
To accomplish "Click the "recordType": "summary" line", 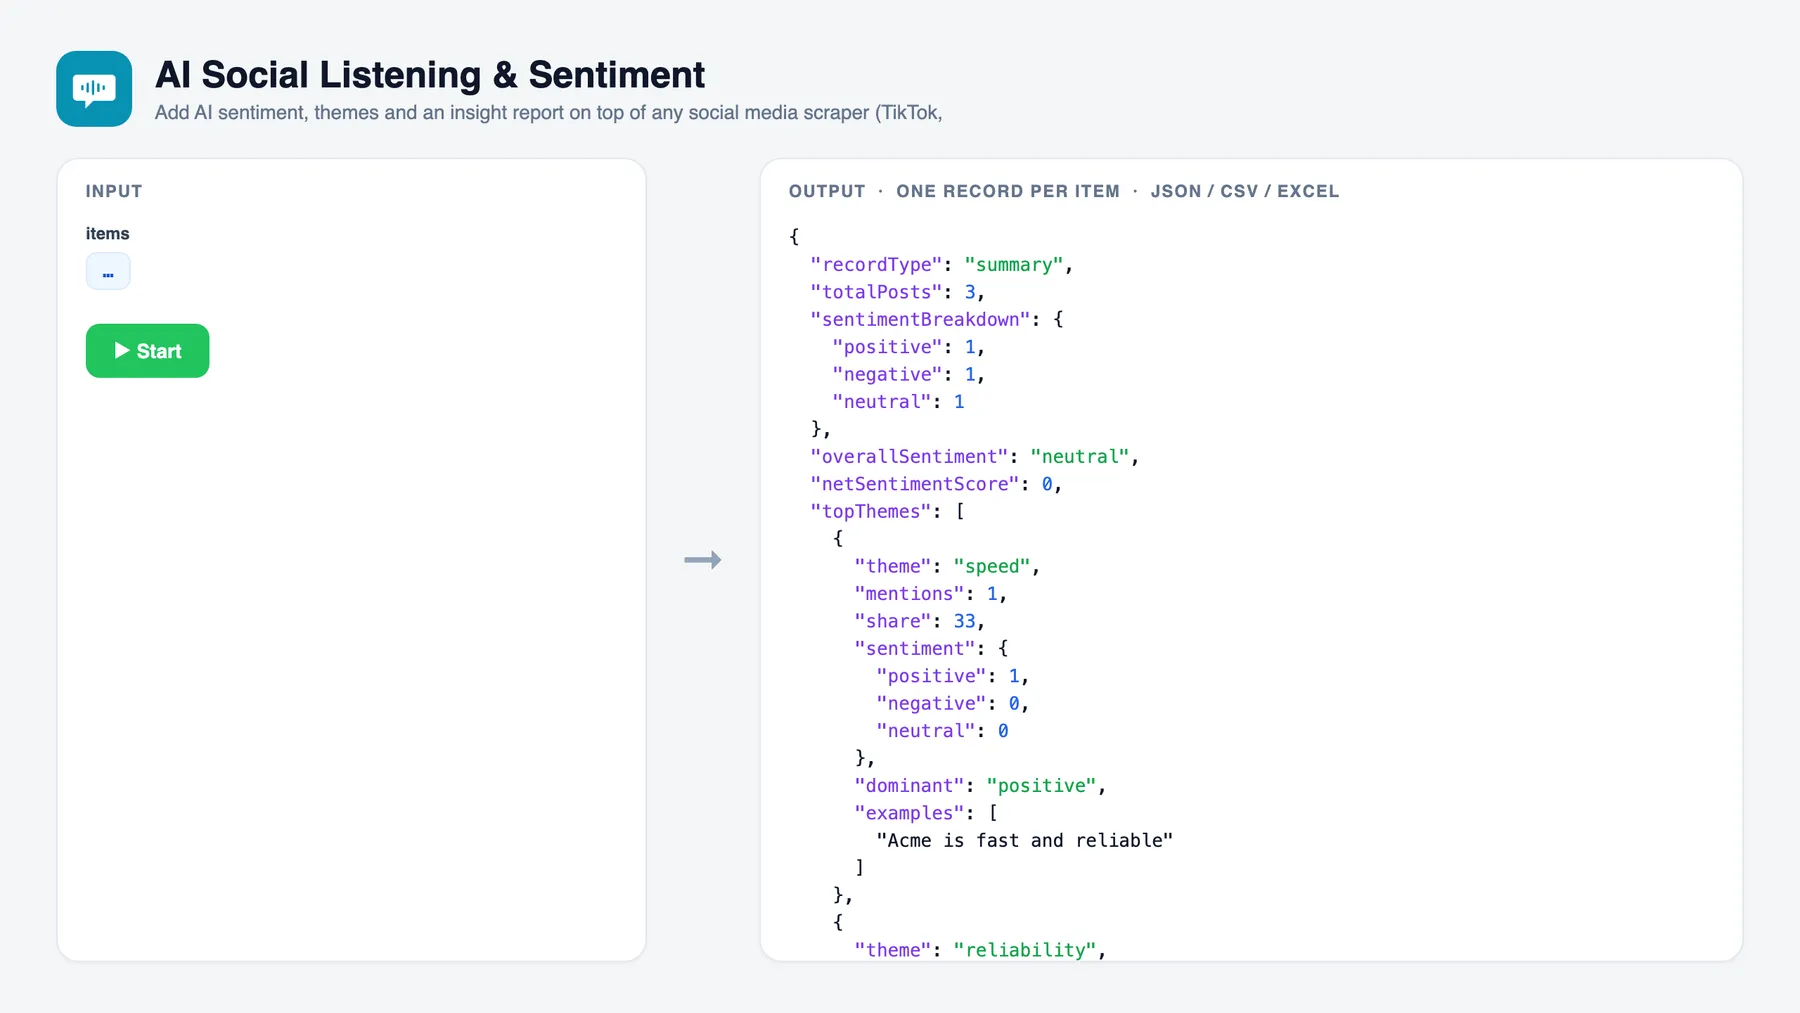I will coord(942,265).
